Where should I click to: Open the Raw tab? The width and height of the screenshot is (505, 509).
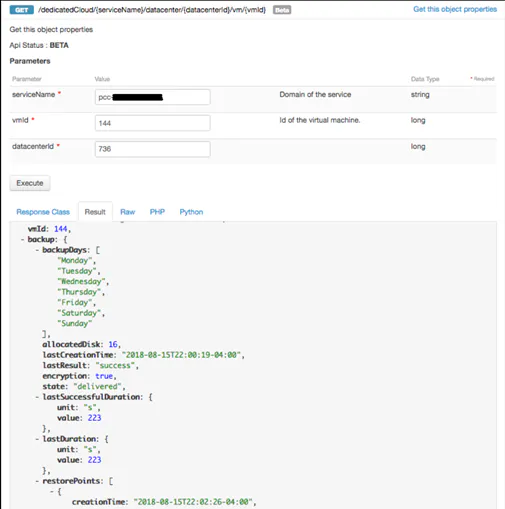(x=127, y=212)
